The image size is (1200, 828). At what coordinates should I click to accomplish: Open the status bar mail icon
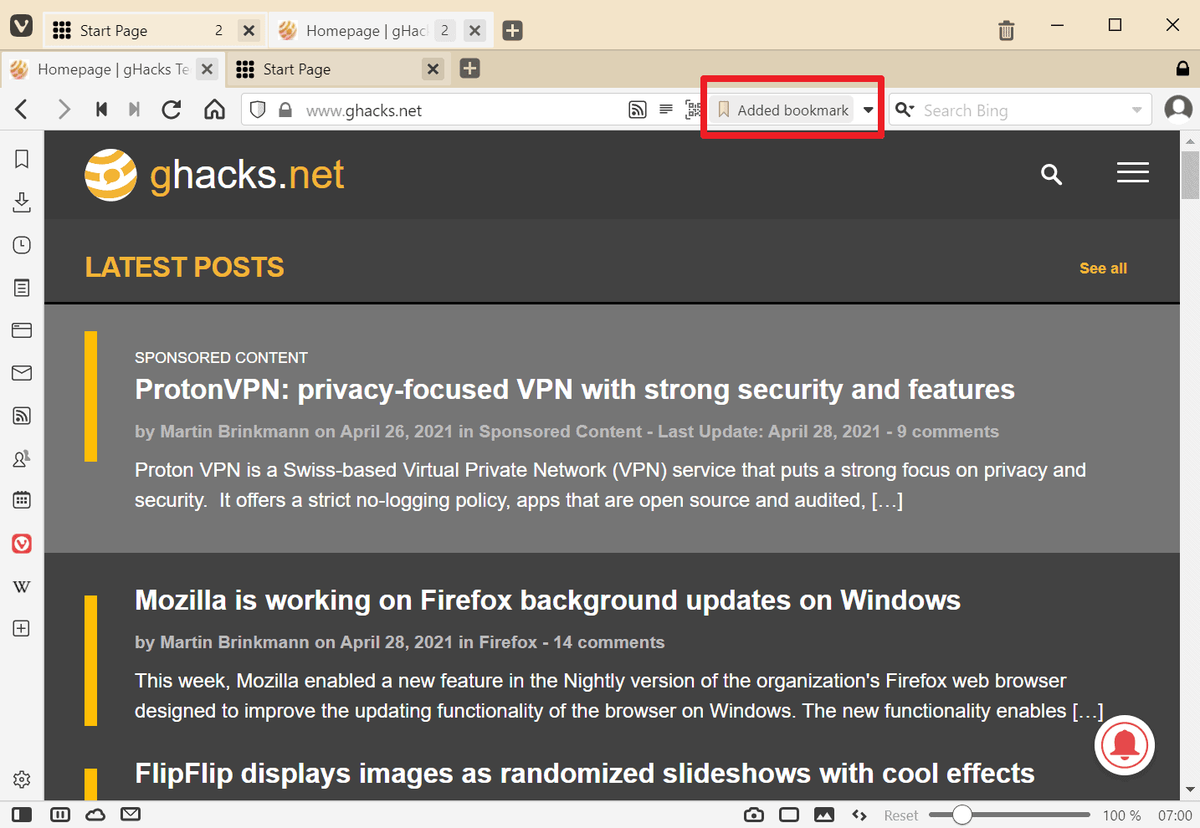[130, 815]
